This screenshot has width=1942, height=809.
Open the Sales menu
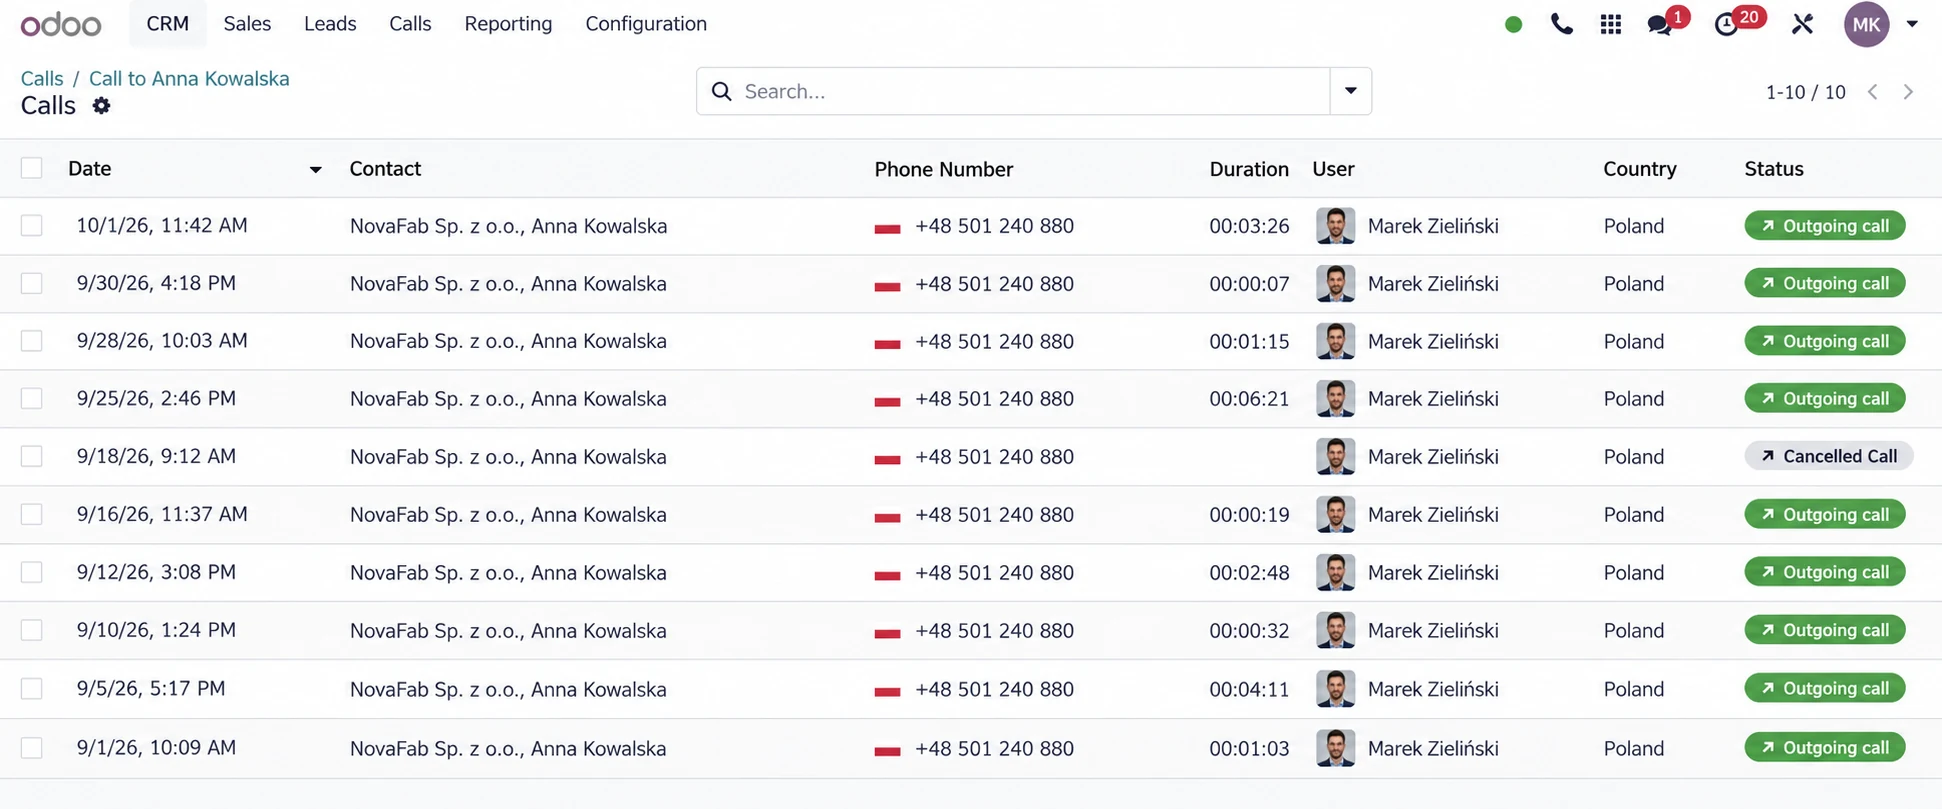(x=247, y=24)
